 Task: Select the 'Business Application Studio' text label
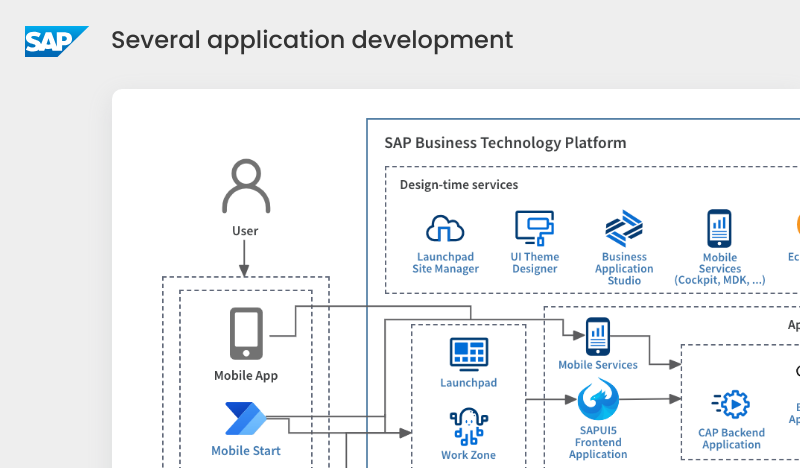624,269
